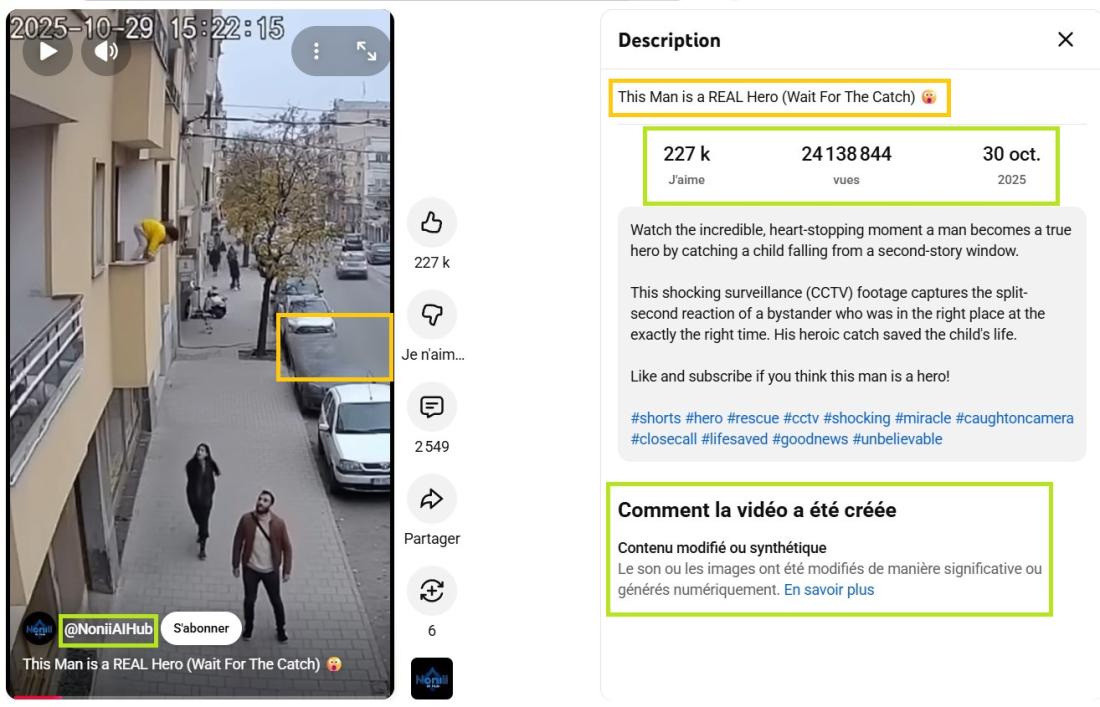Mute the video with the speaker icon
Screen dimensions: 1100x707
106,51
